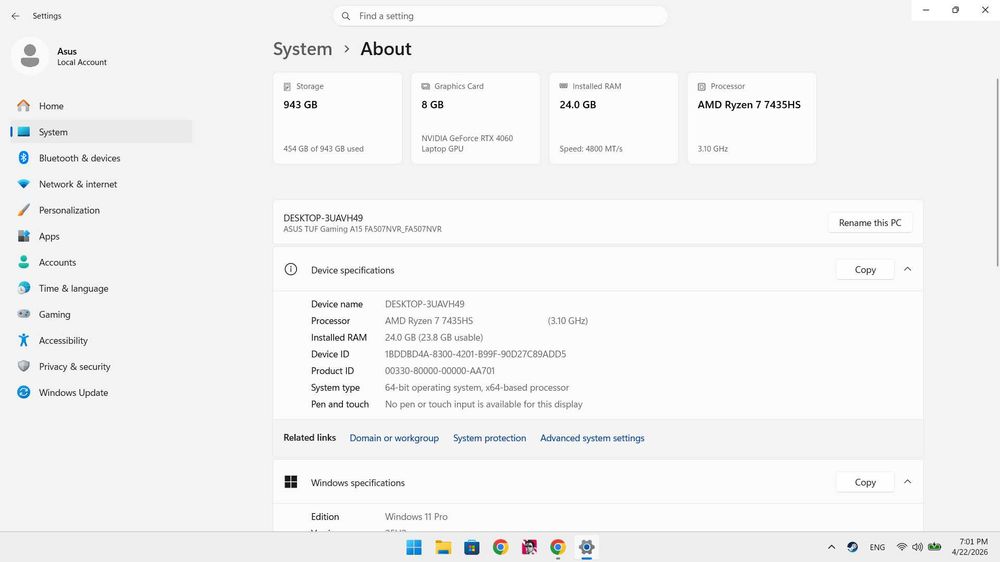This screenshot has height=562, width=1000.
Task: Open the Graphics Card 8 GB card
Action: [476, 118]
